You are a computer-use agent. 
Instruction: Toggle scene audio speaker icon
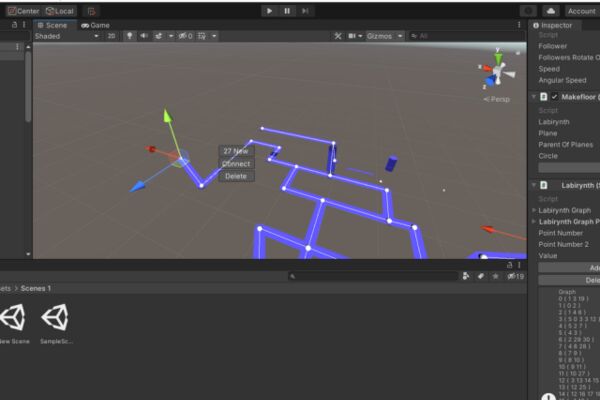143,36
